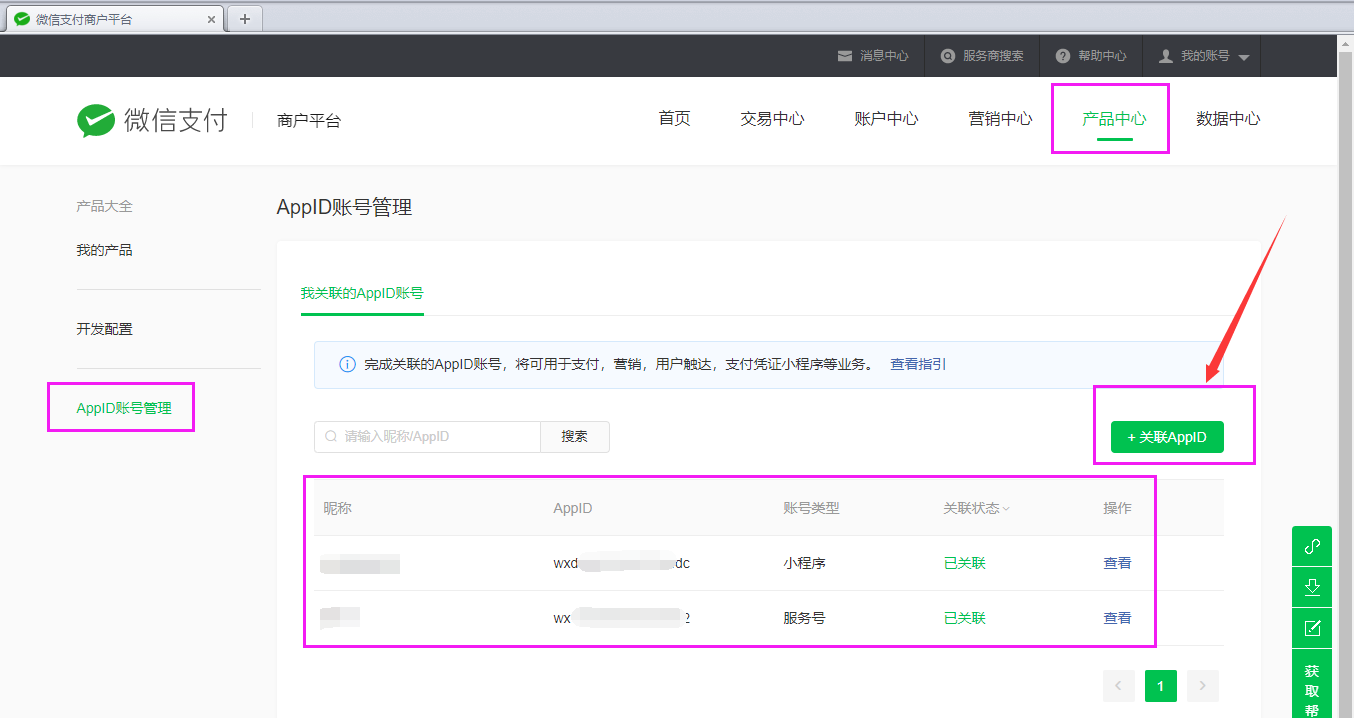Click the 操作 column header
1354x718 pixels.
click(1117, 508)
